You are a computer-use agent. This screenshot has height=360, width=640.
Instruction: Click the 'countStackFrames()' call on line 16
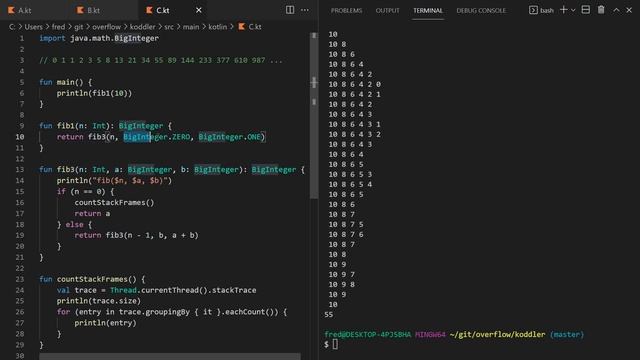(x=114, y=202)
